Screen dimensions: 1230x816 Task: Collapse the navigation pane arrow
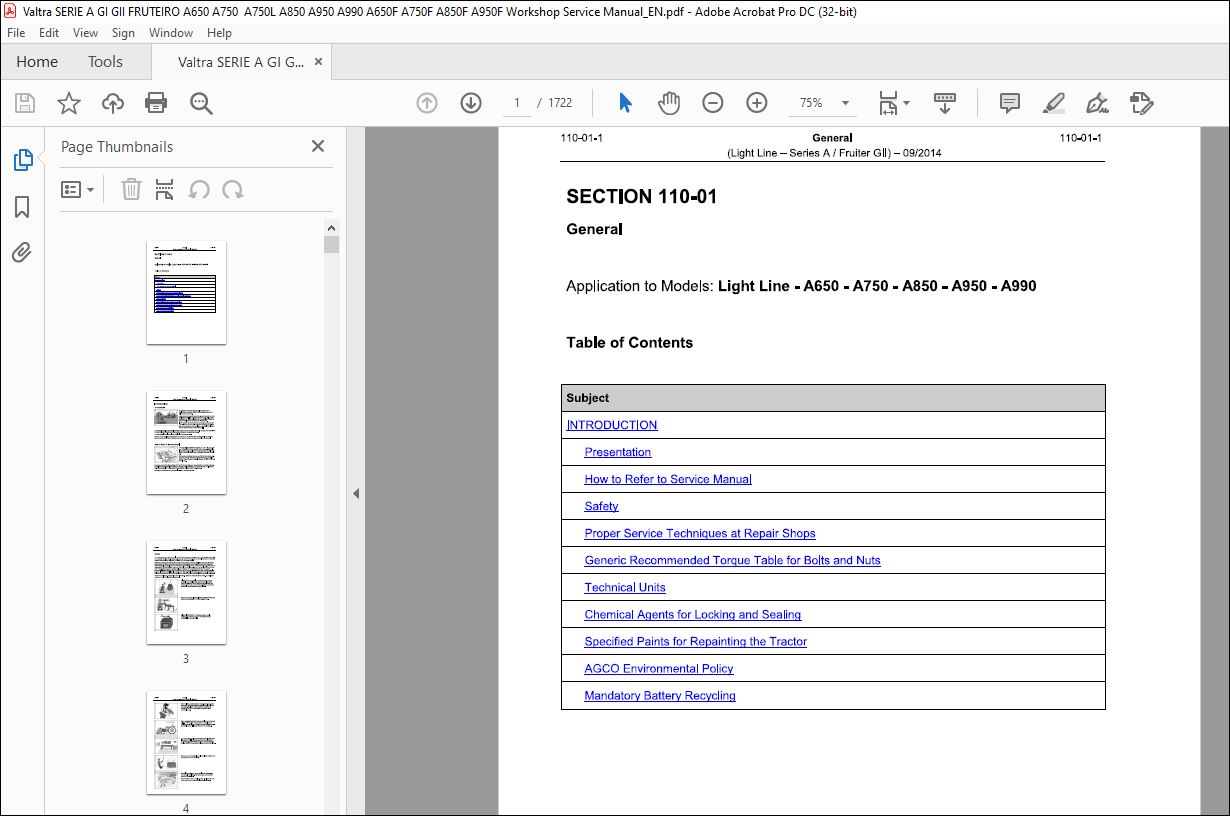[x=356, y=493]
